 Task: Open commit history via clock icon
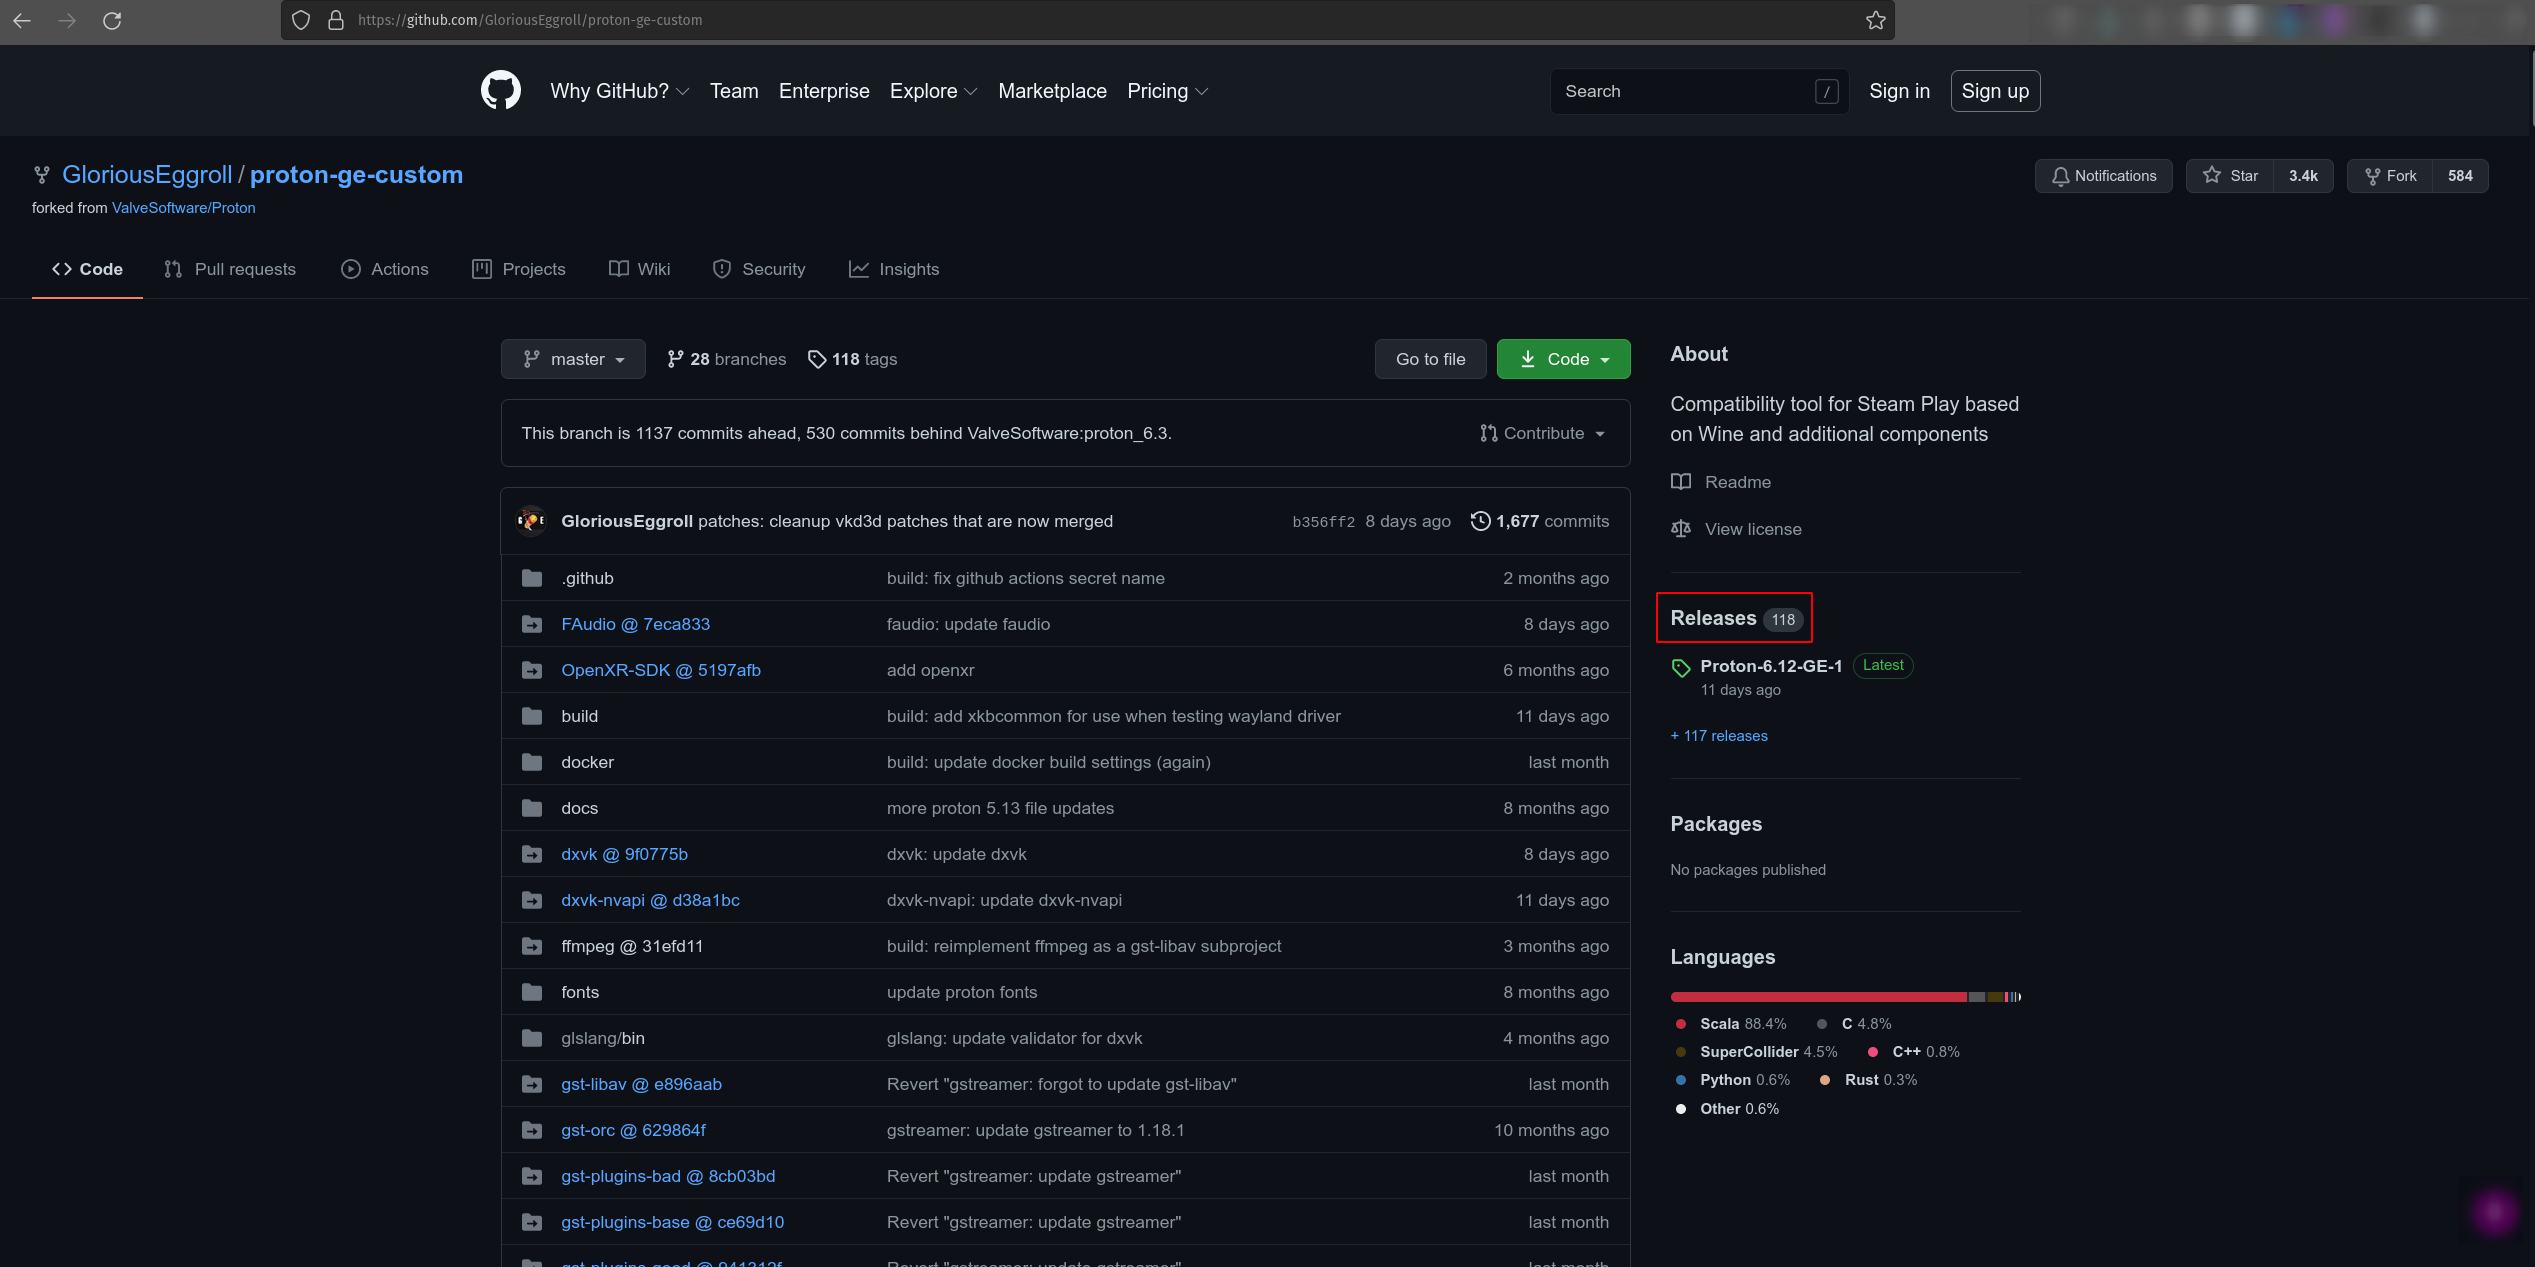[1480, 521]
